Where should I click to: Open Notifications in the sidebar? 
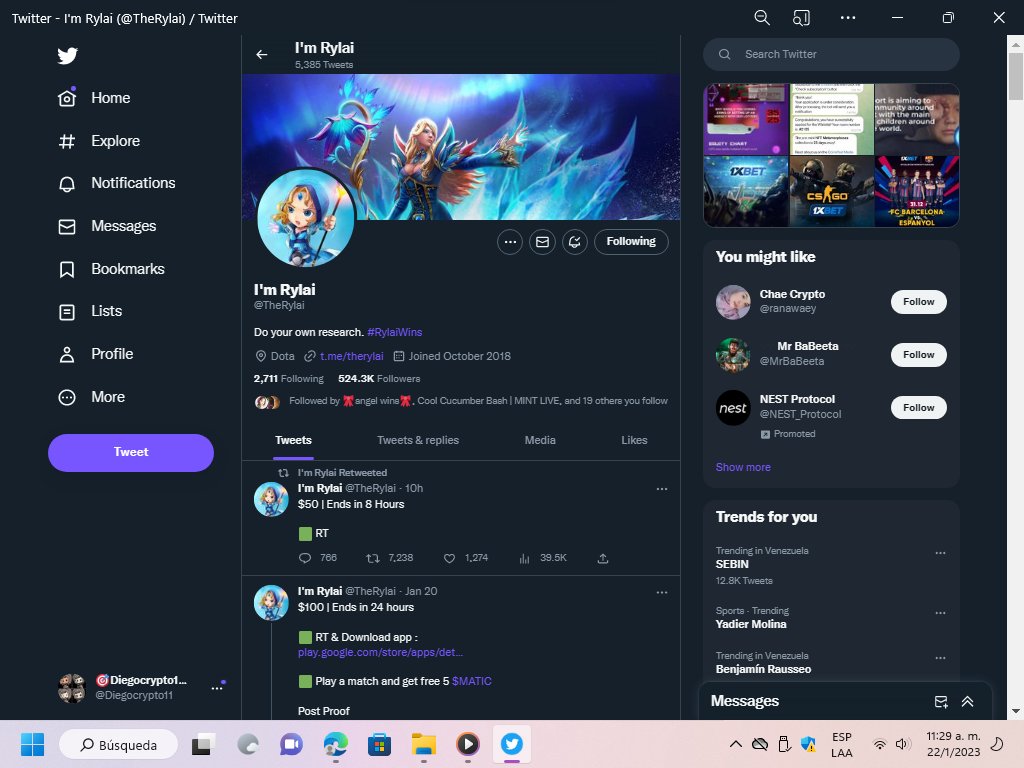point(116,184)
